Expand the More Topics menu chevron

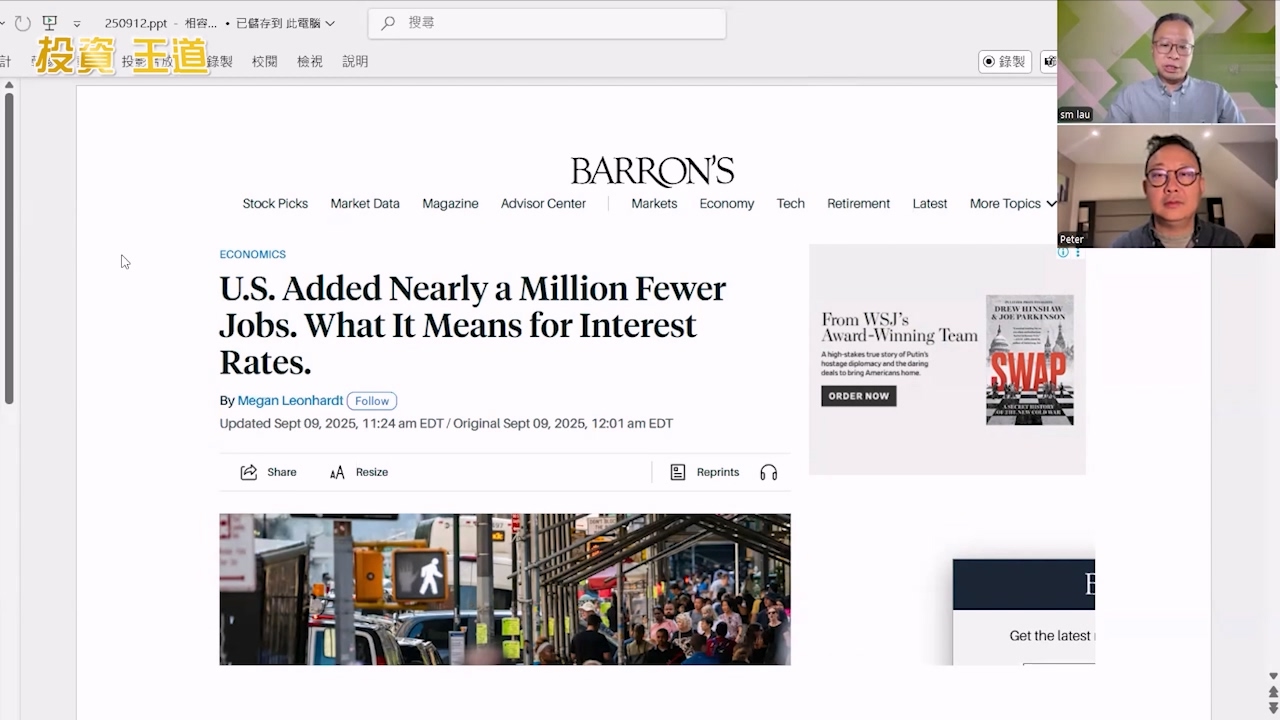[x=1051, y=204]
